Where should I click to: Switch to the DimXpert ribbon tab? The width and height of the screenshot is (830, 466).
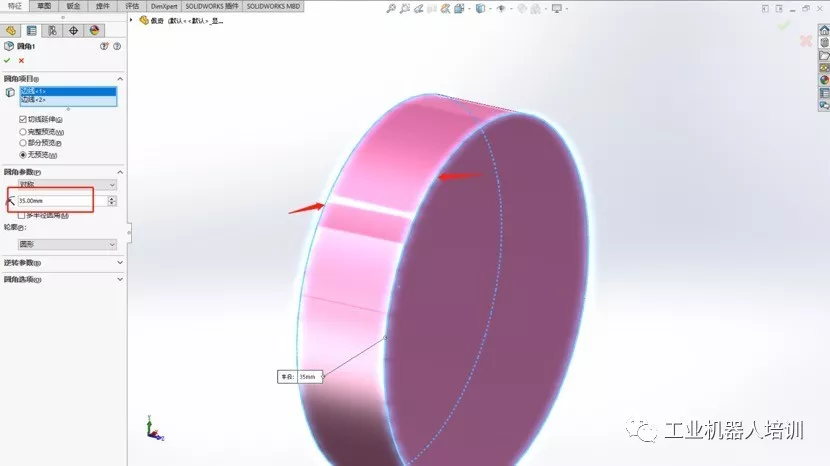click(164, 6)
